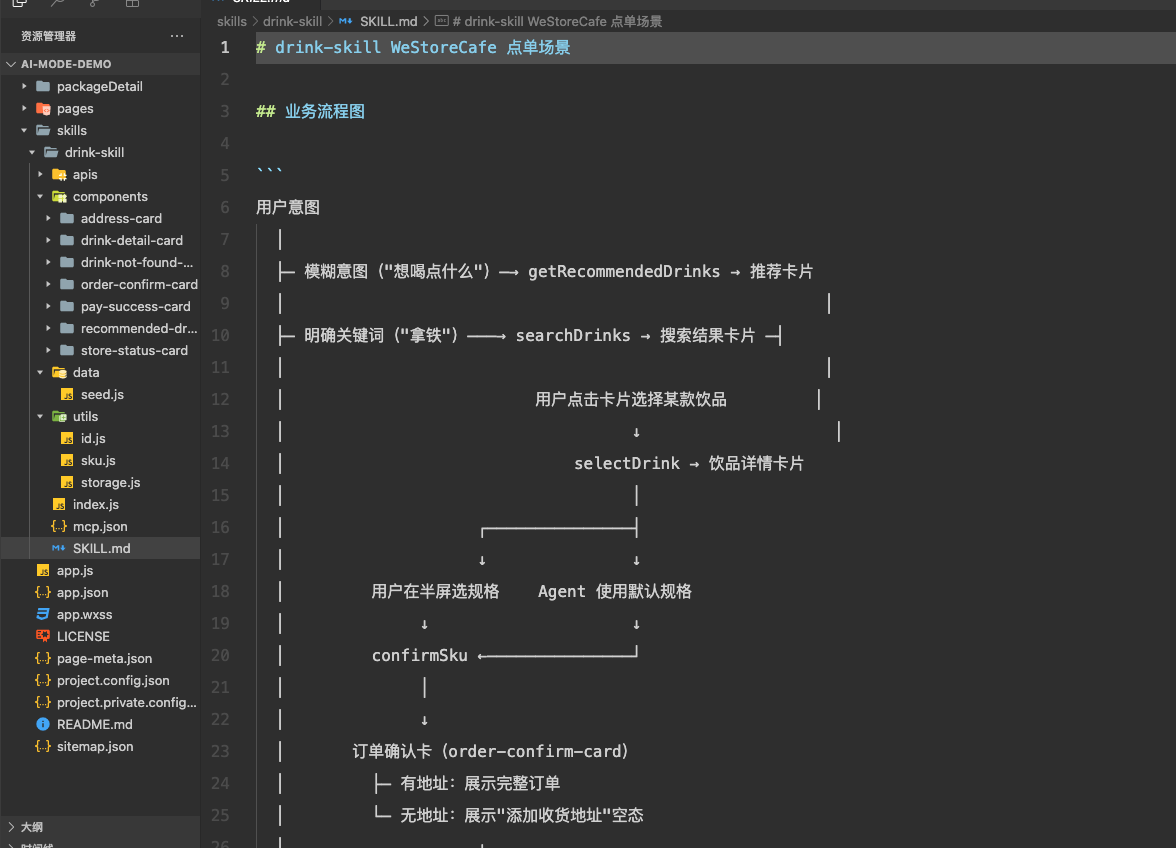
Task: Open the address-card folder
Action: click(122, 218)
